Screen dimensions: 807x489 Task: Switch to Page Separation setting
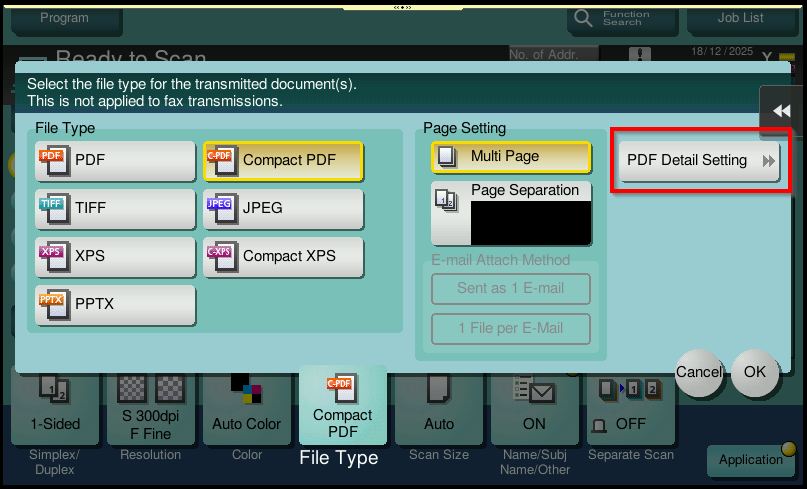(511, 212)
